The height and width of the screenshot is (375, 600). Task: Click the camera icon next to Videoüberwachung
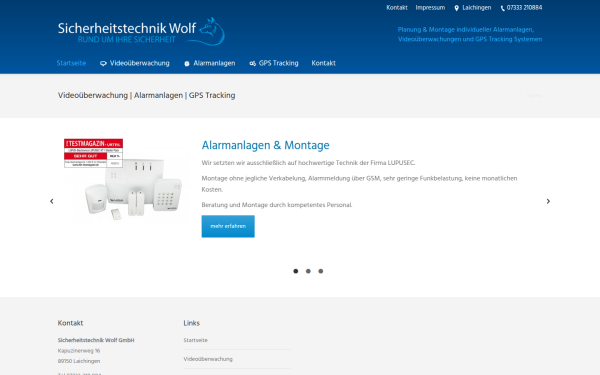103,64
